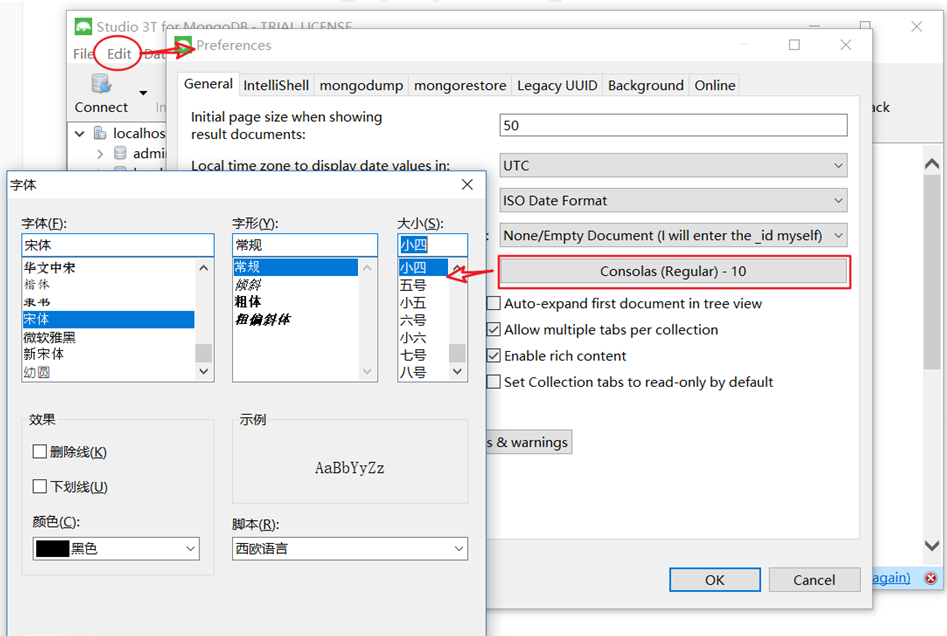Click the localhost server icon
This screenshot has height=636, width=947.
tap(100, 133)
